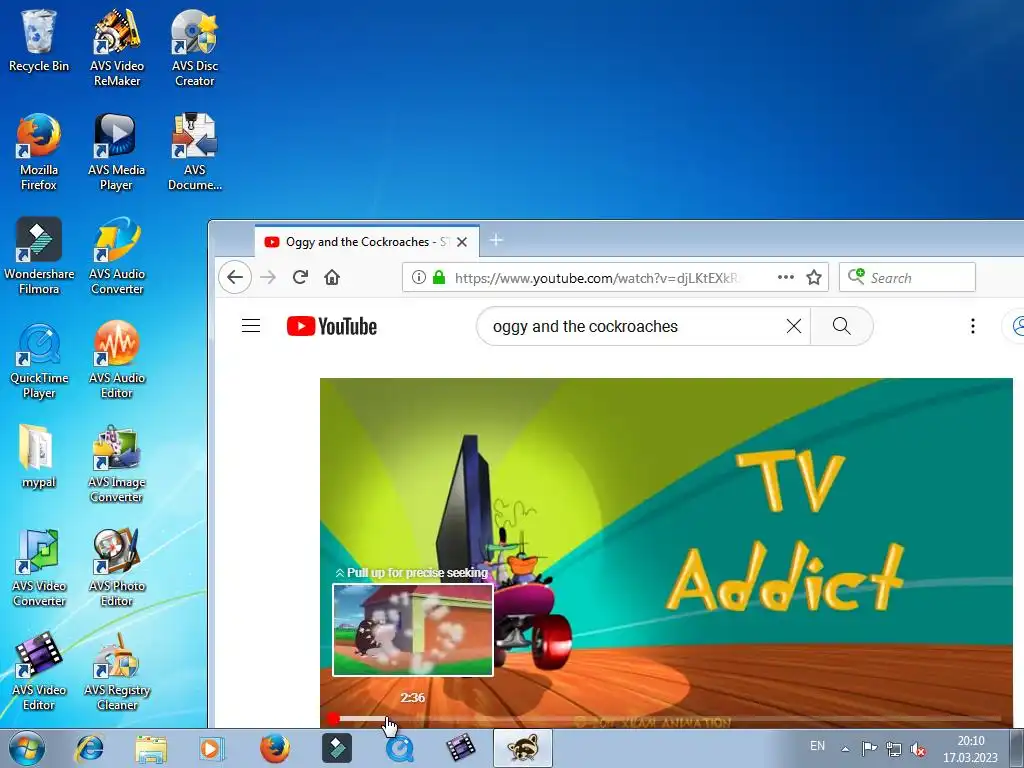The width and height of the screenshot is (1024, 768).
Task: Open AVS Video Converter shortcut
Action: point(39,568)
